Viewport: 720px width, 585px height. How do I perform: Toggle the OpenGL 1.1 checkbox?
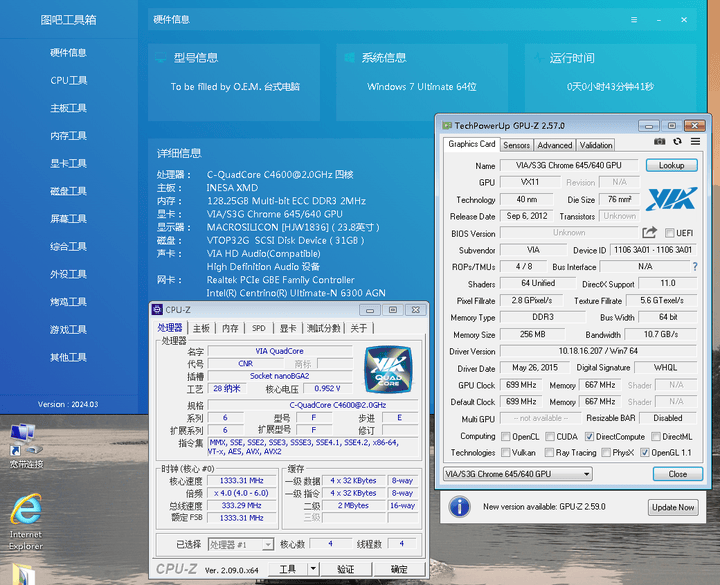pyautogui.click(x=645, y=452)
